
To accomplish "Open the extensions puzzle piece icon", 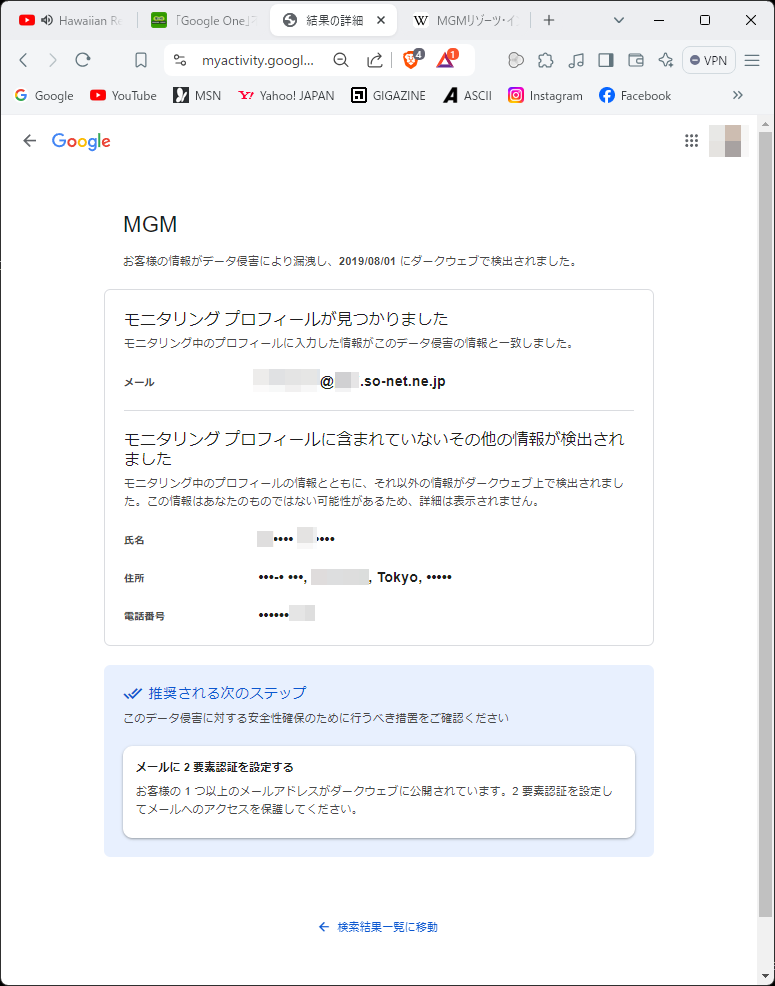I will point(545,60).
